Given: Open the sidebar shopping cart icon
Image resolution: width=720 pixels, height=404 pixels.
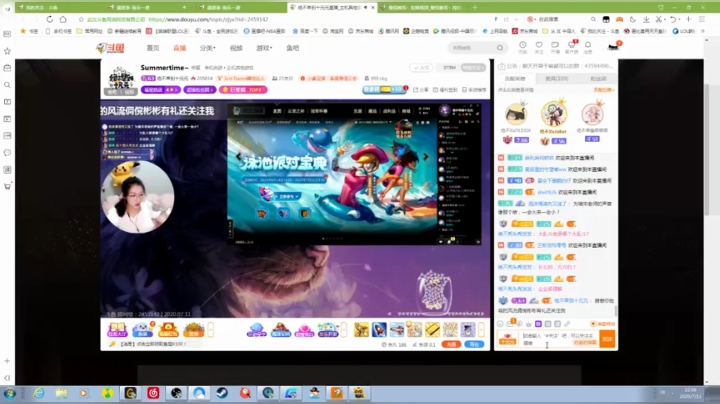Looking at the screenshot, I should pyautogui.click(x=7, y=186).
